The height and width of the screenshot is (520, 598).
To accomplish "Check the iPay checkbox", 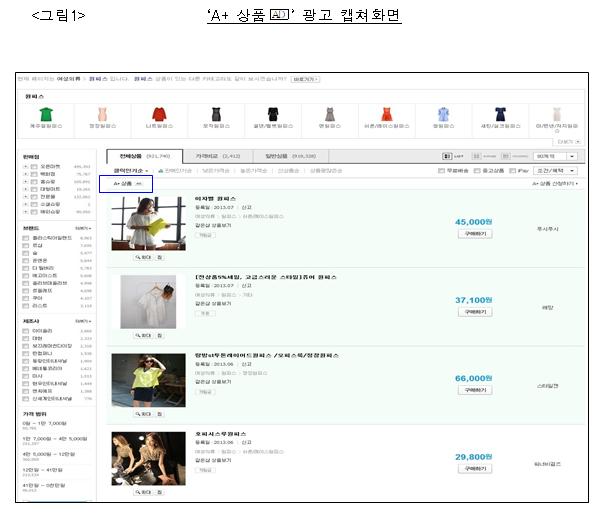I will [x=513, y=171].
